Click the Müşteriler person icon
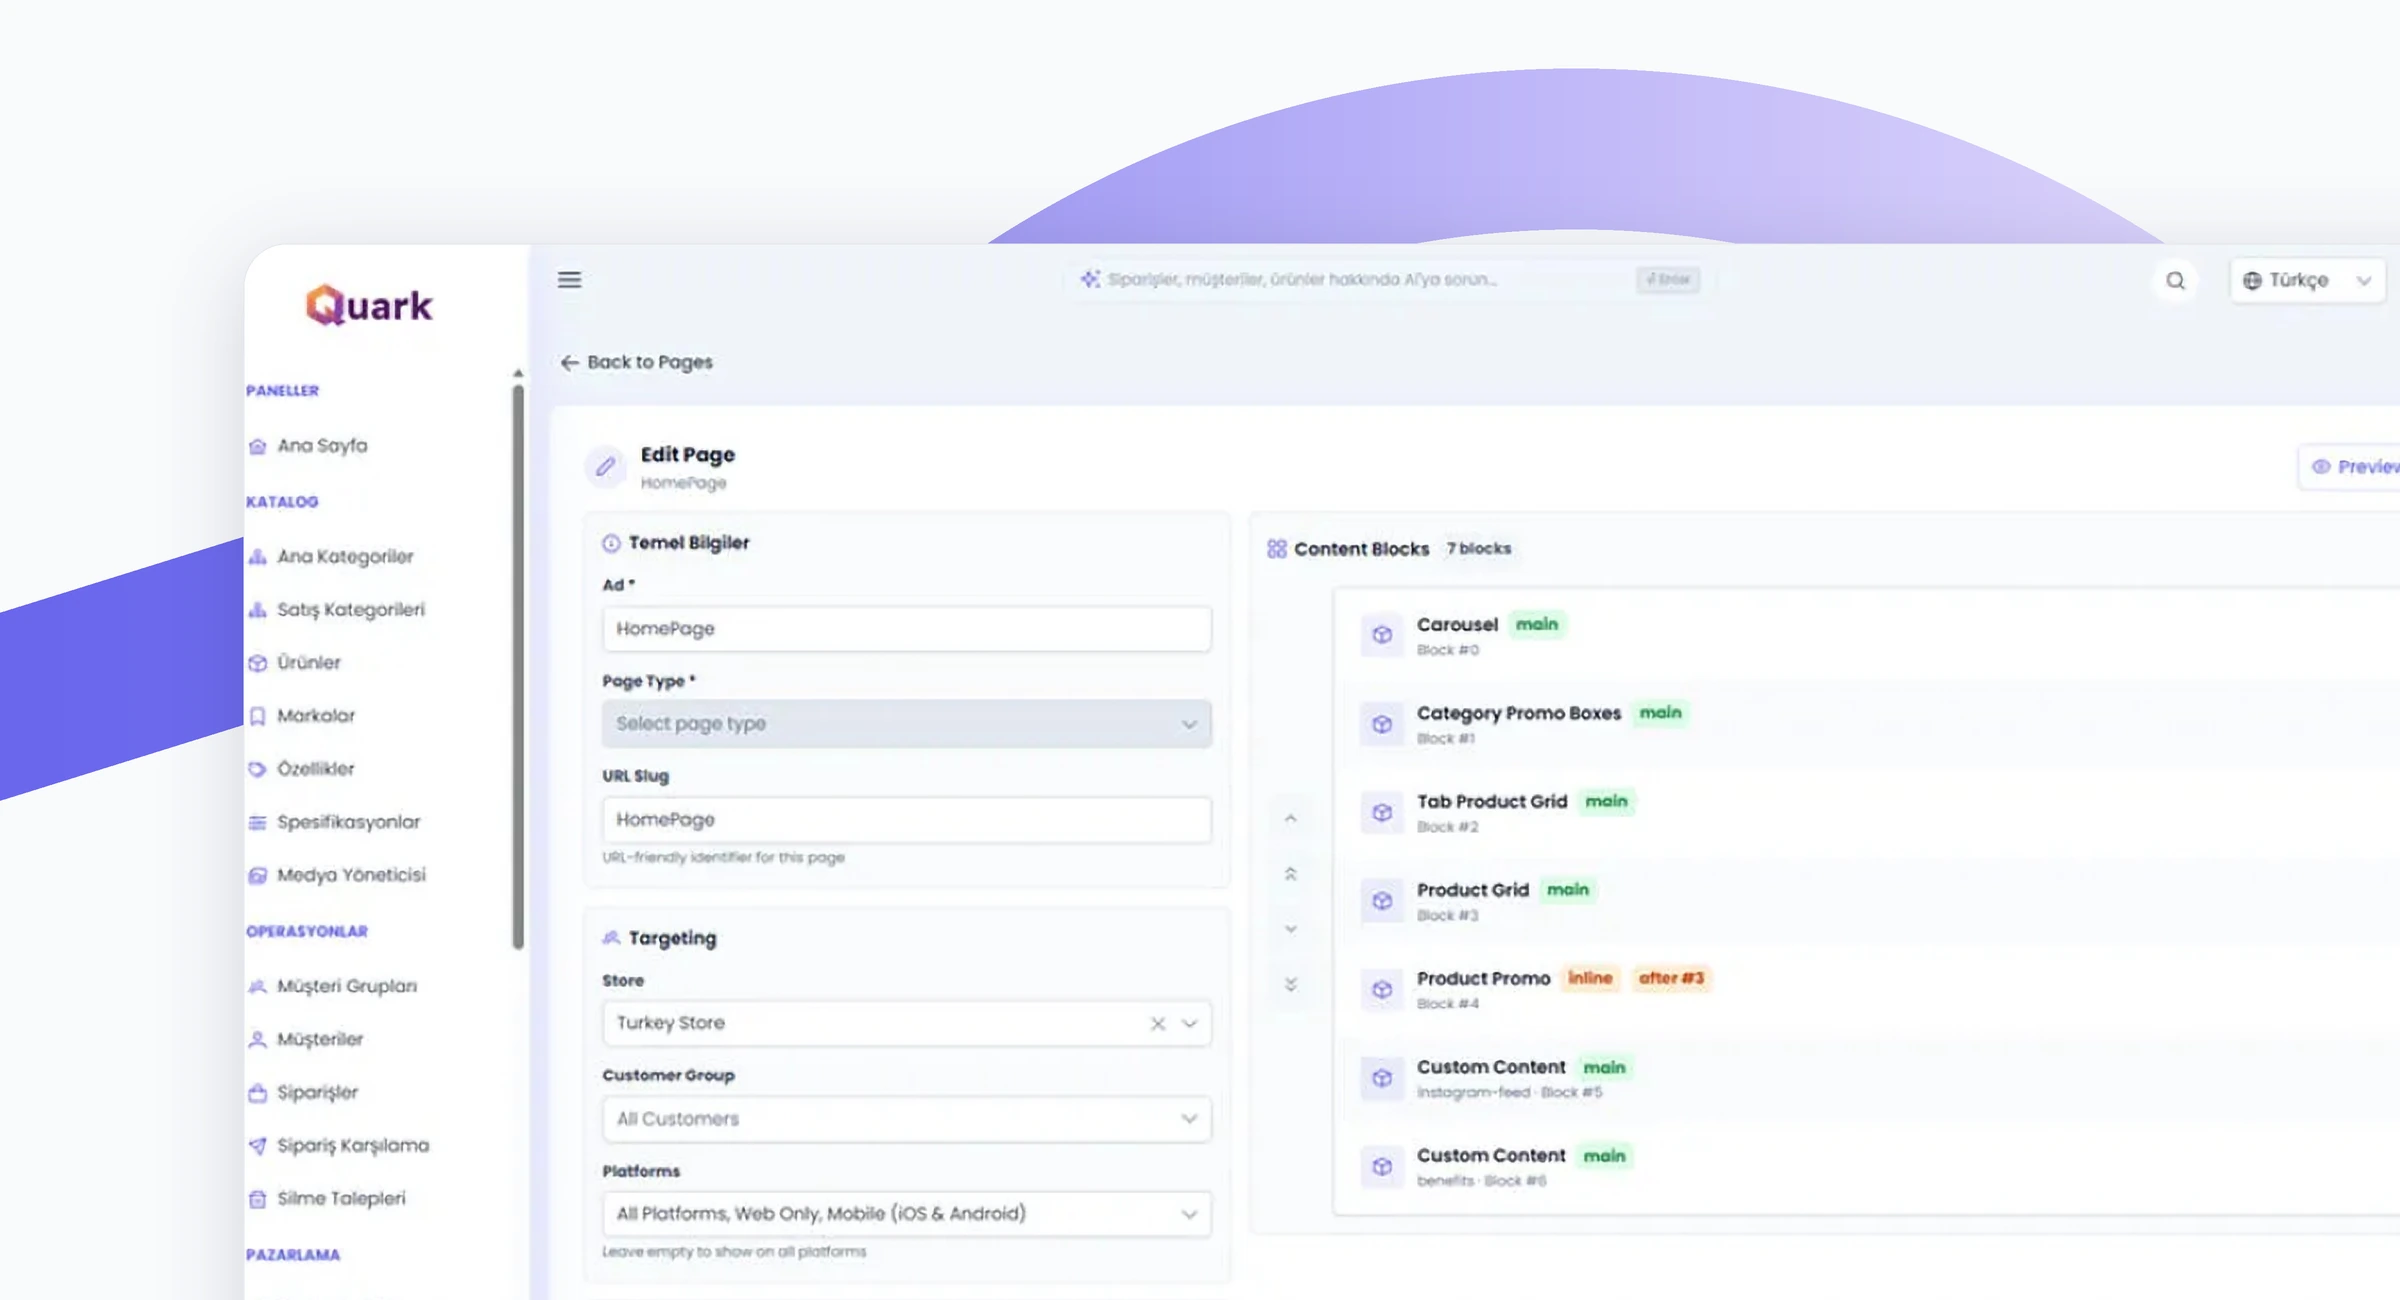2400x1300 pixels. tap(257, 1039)
